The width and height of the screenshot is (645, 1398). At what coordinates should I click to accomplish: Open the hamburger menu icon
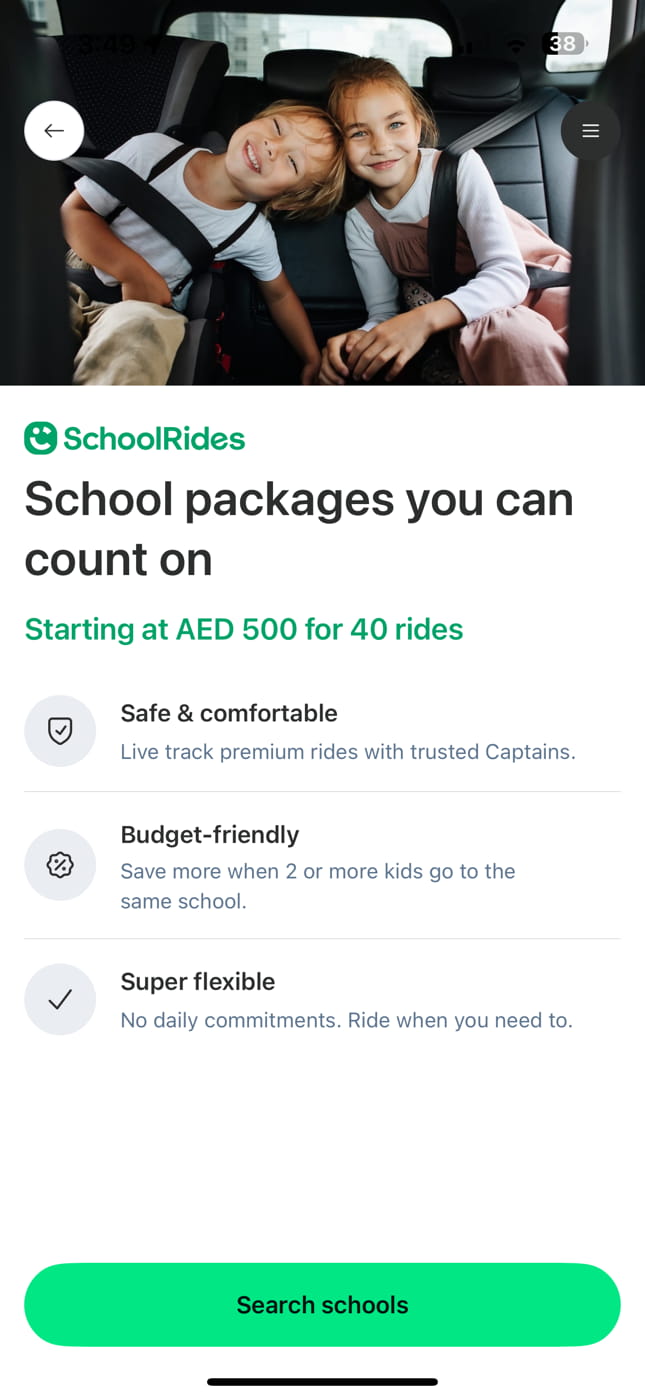pyautogui.click(x=590, y=131)
